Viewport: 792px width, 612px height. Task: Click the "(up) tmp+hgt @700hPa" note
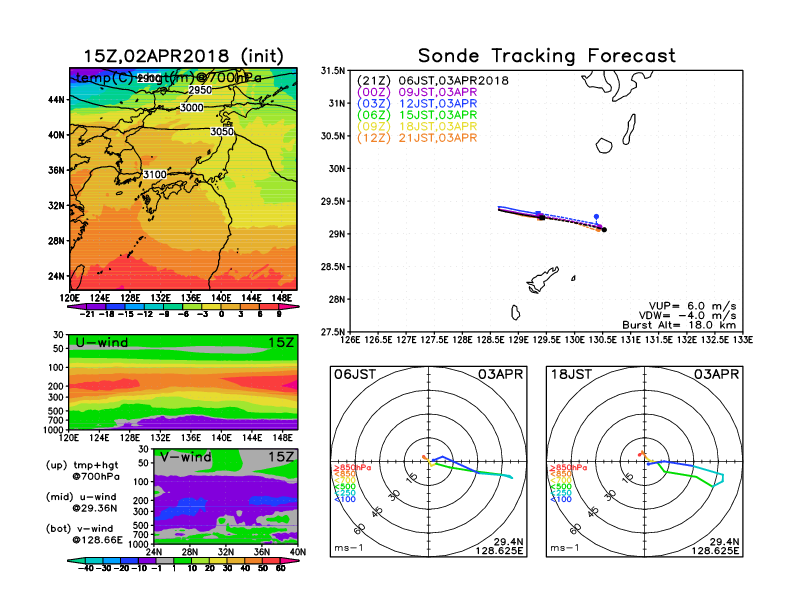click(83, 471)
